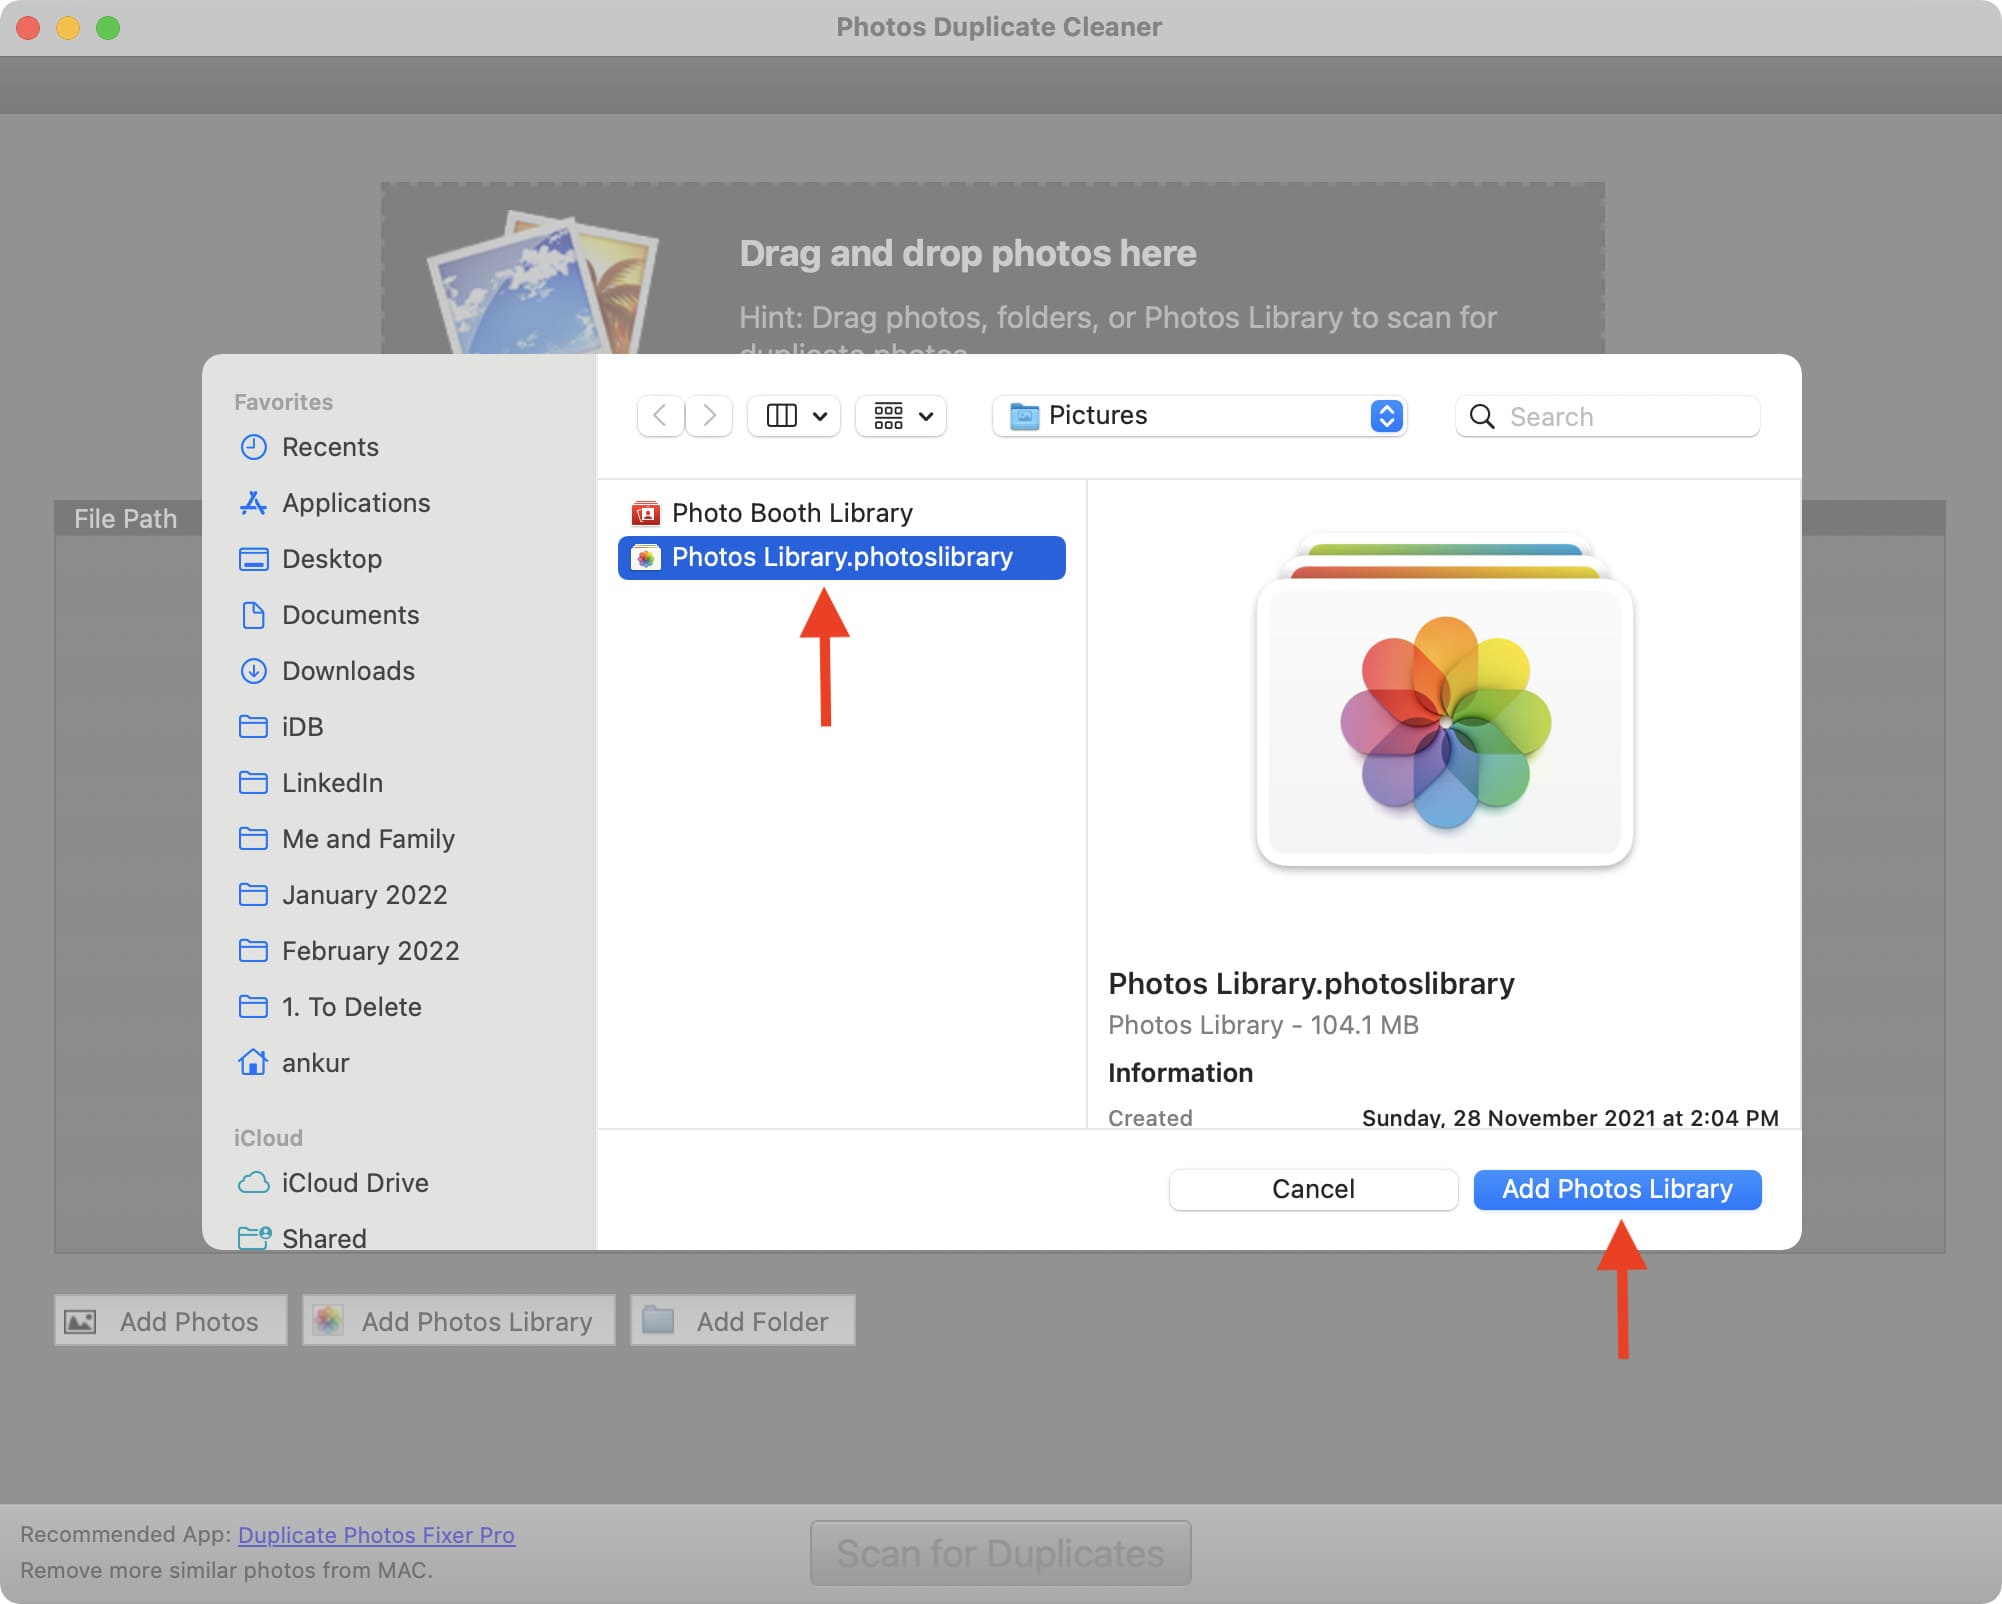Click the group-by grid icon
Viewport: 2002px width, 1604px height.
[x=888, y=416]
